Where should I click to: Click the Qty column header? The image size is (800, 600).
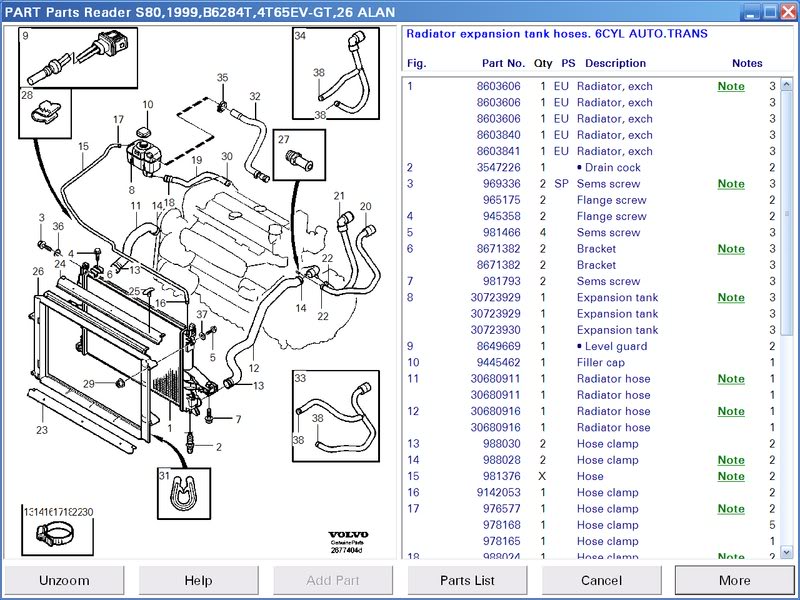coord(543,63)
